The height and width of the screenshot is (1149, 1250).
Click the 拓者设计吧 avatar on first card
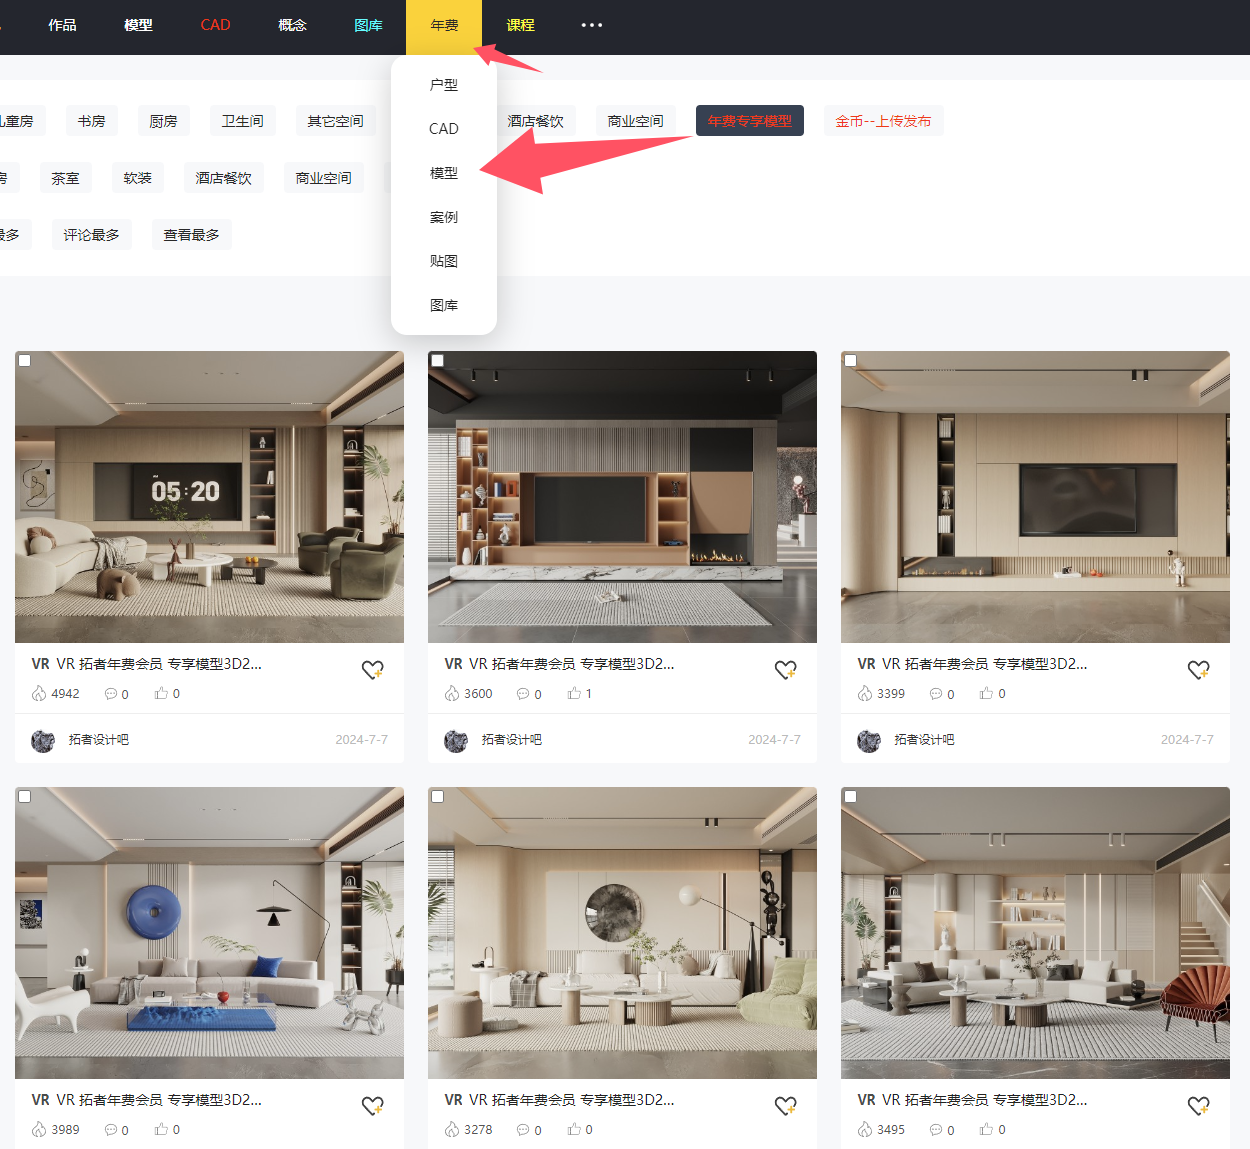[43, 741]
